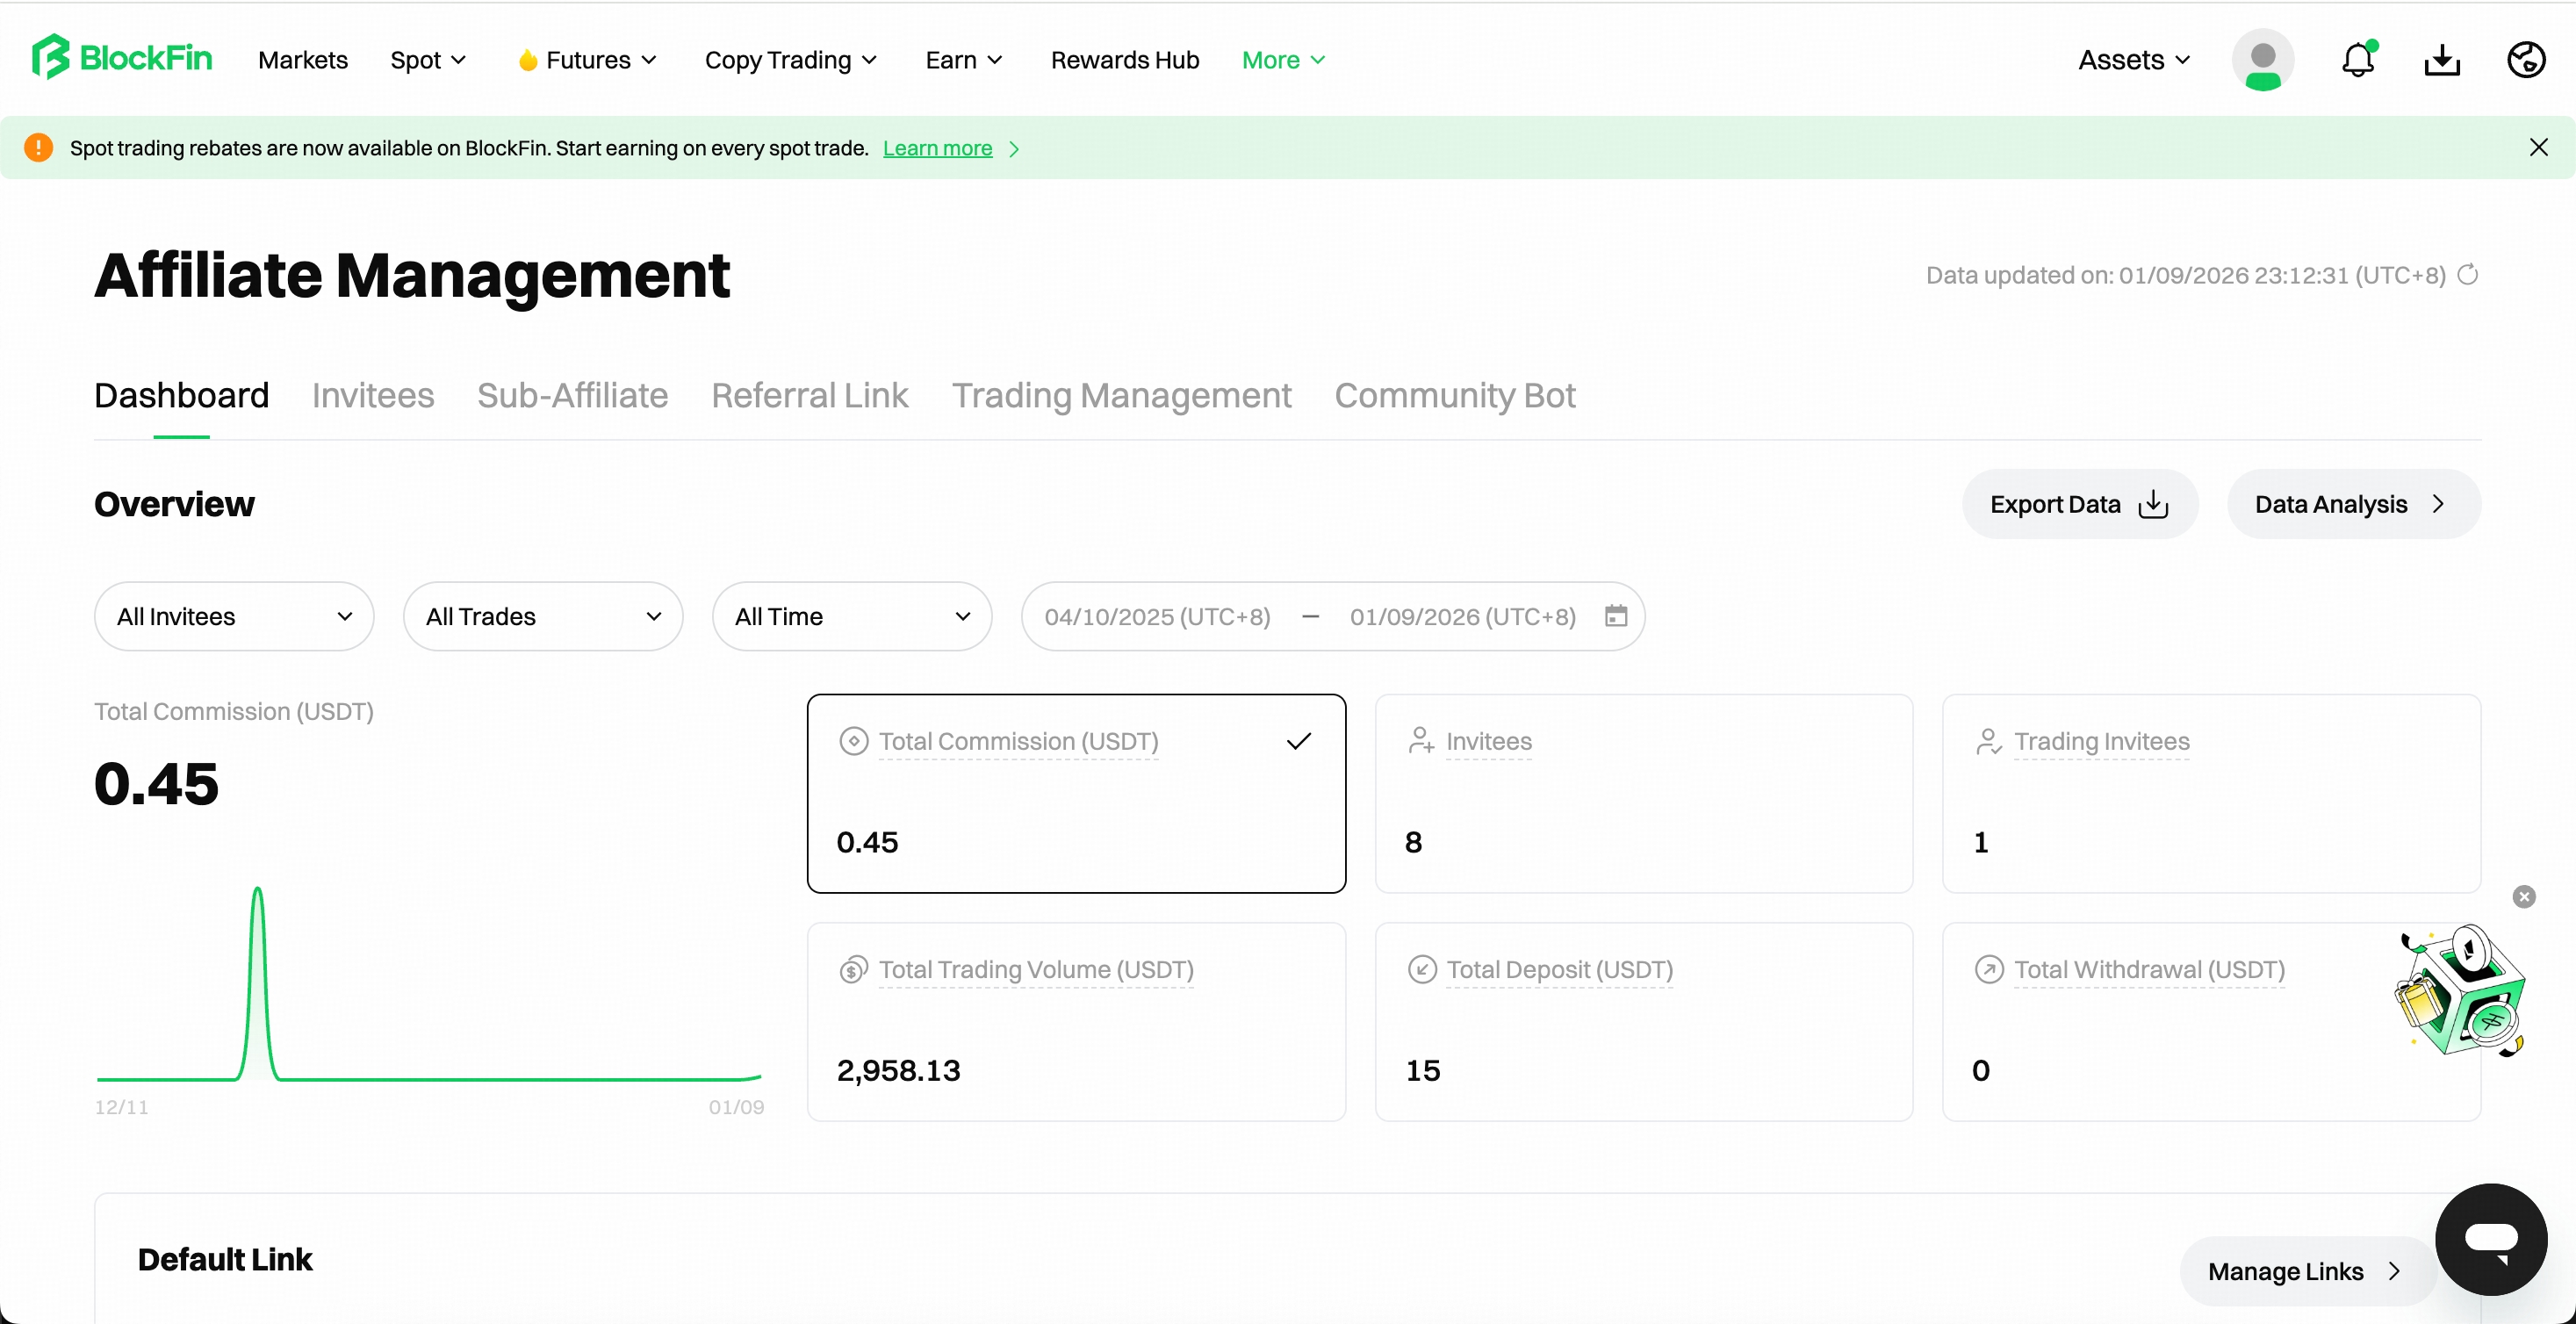The height and width of the screenshot is (1324, 2576).
Task: Refresh data with the circular reload icon
Action: tap(2468, 274)
